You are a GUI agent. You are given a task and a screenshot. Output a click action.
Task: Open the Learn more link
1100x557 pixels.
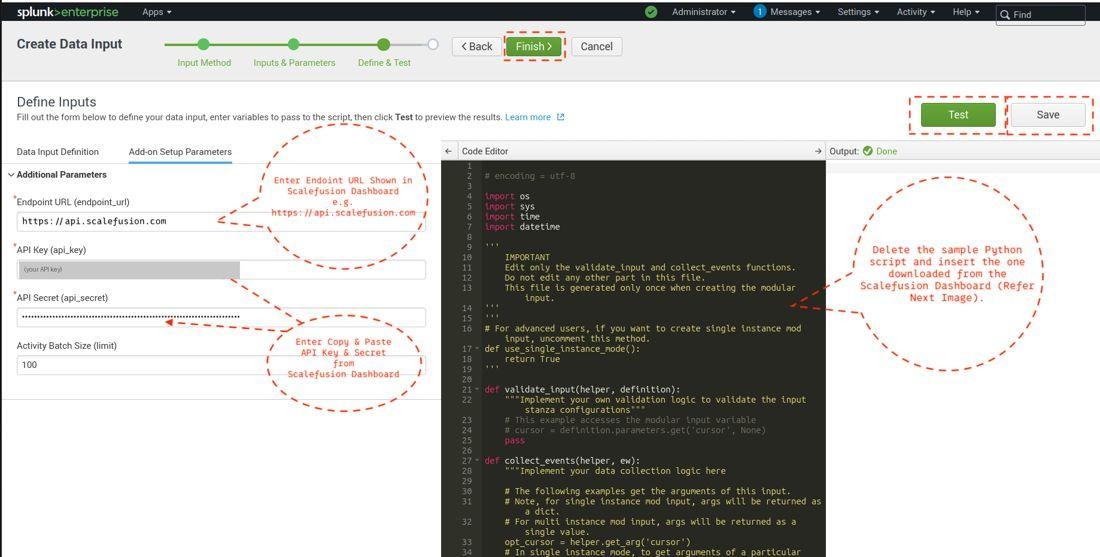click(528, 117)
